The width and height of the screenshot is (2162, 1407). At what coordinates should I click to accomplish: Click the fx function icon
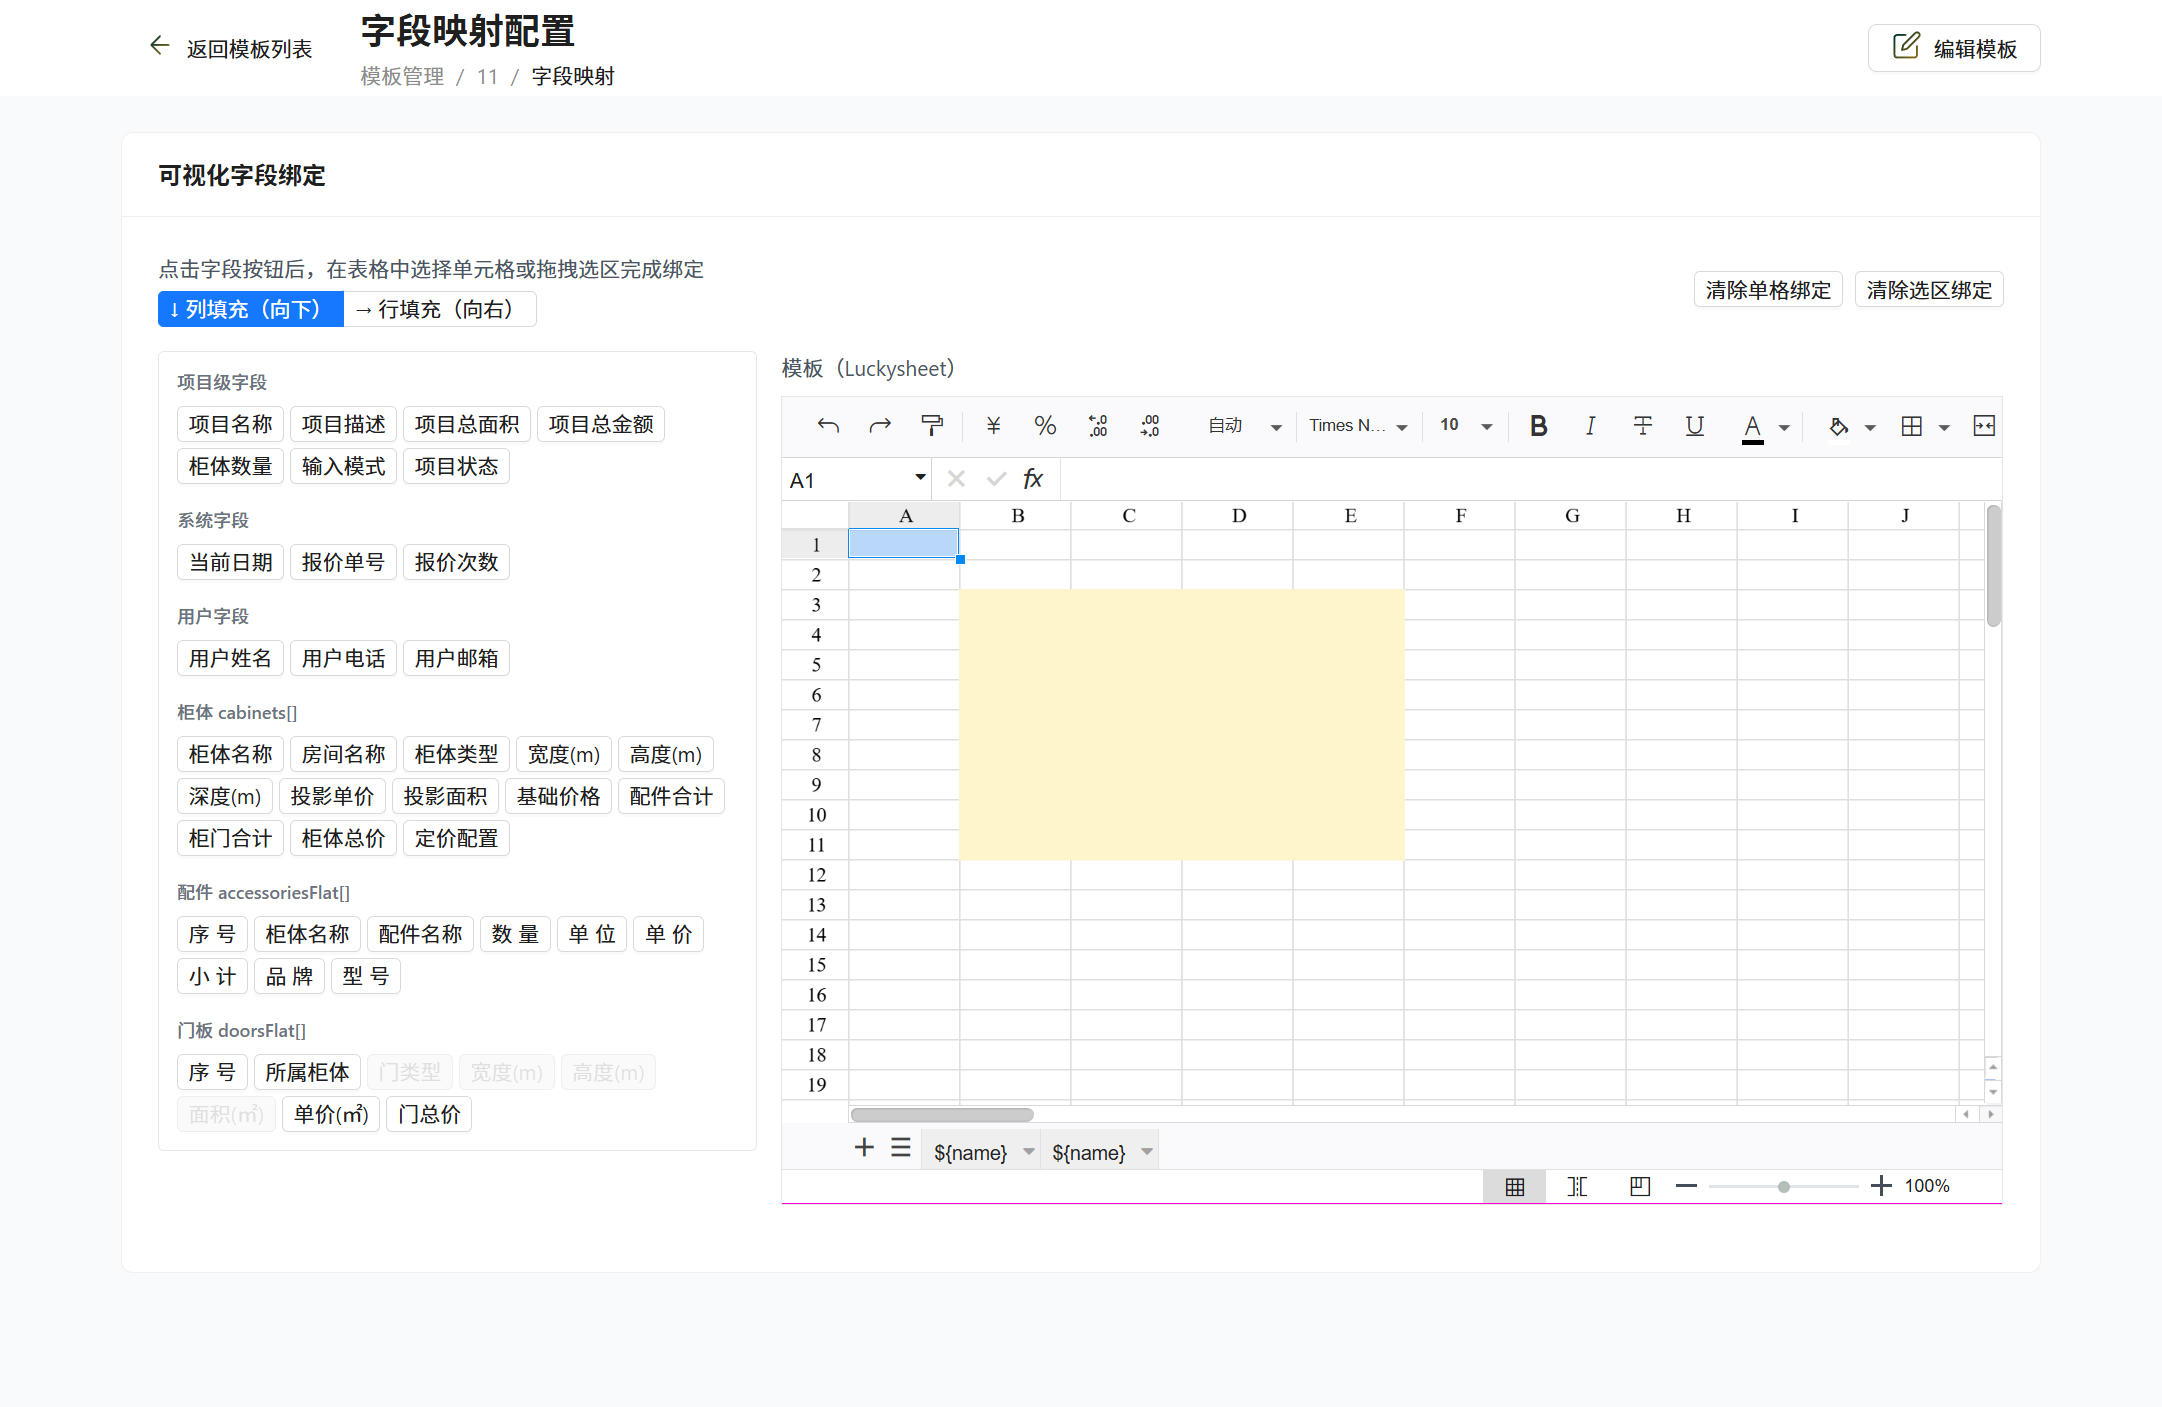(1033, 479)
